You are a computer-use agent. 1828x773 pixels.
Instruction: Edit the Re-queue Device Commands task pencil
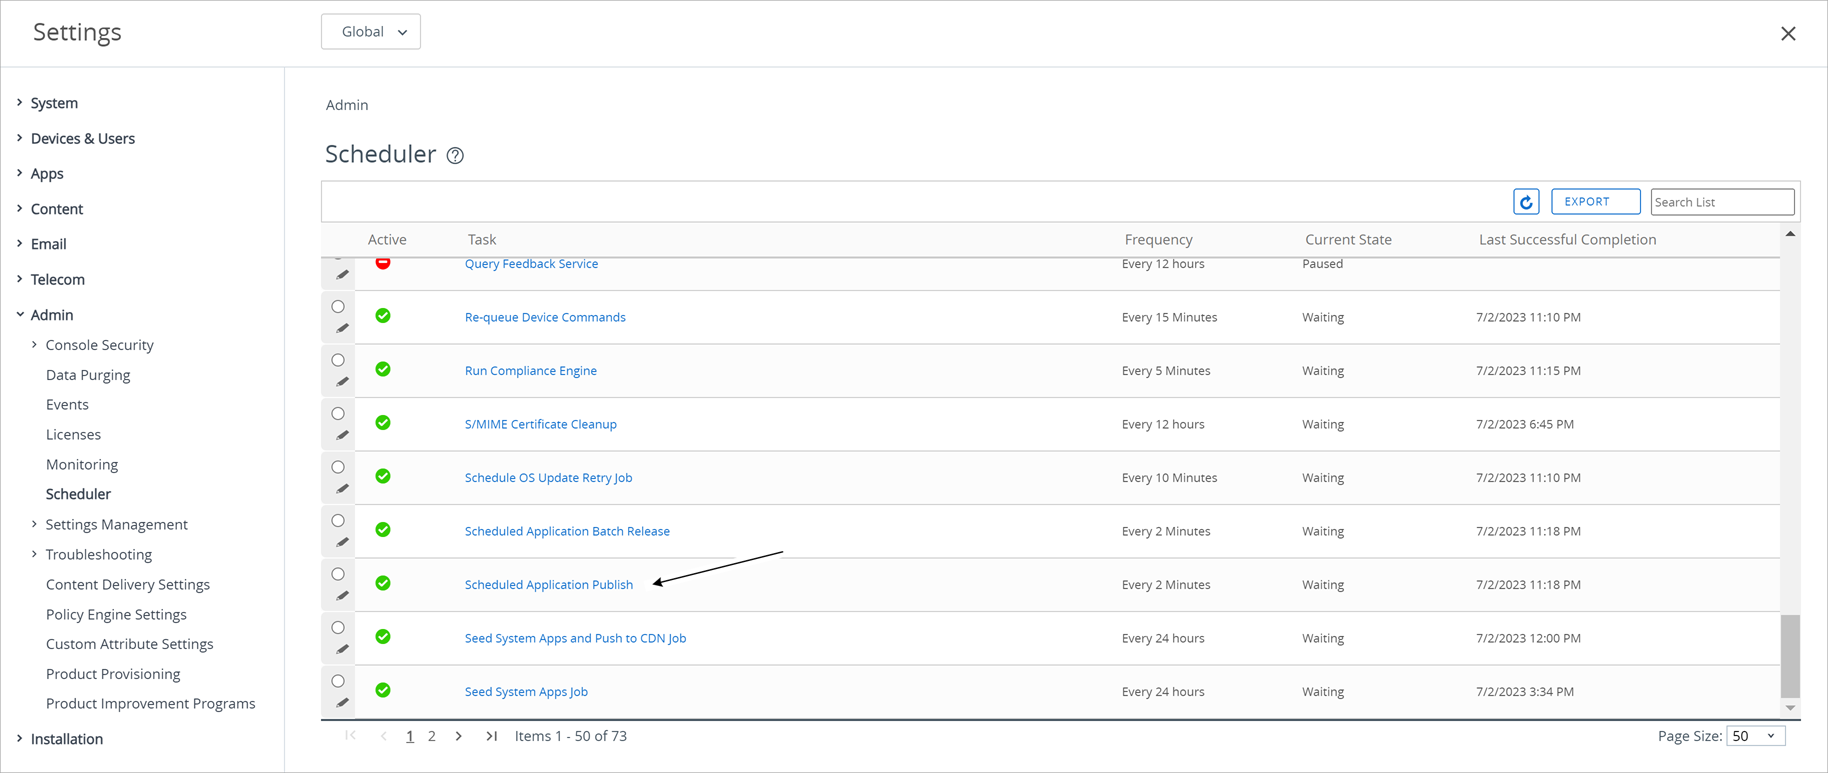tap(342, 328)
